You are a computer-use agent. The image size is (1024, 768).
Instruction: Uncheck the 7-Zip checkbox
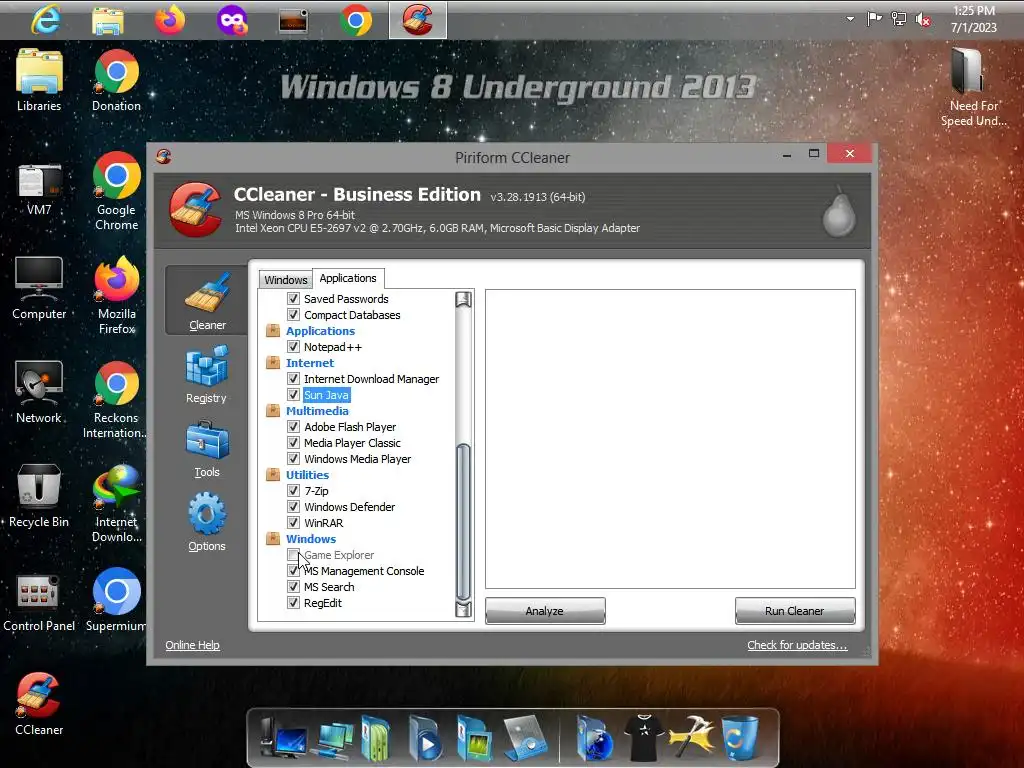click(293, 490)
